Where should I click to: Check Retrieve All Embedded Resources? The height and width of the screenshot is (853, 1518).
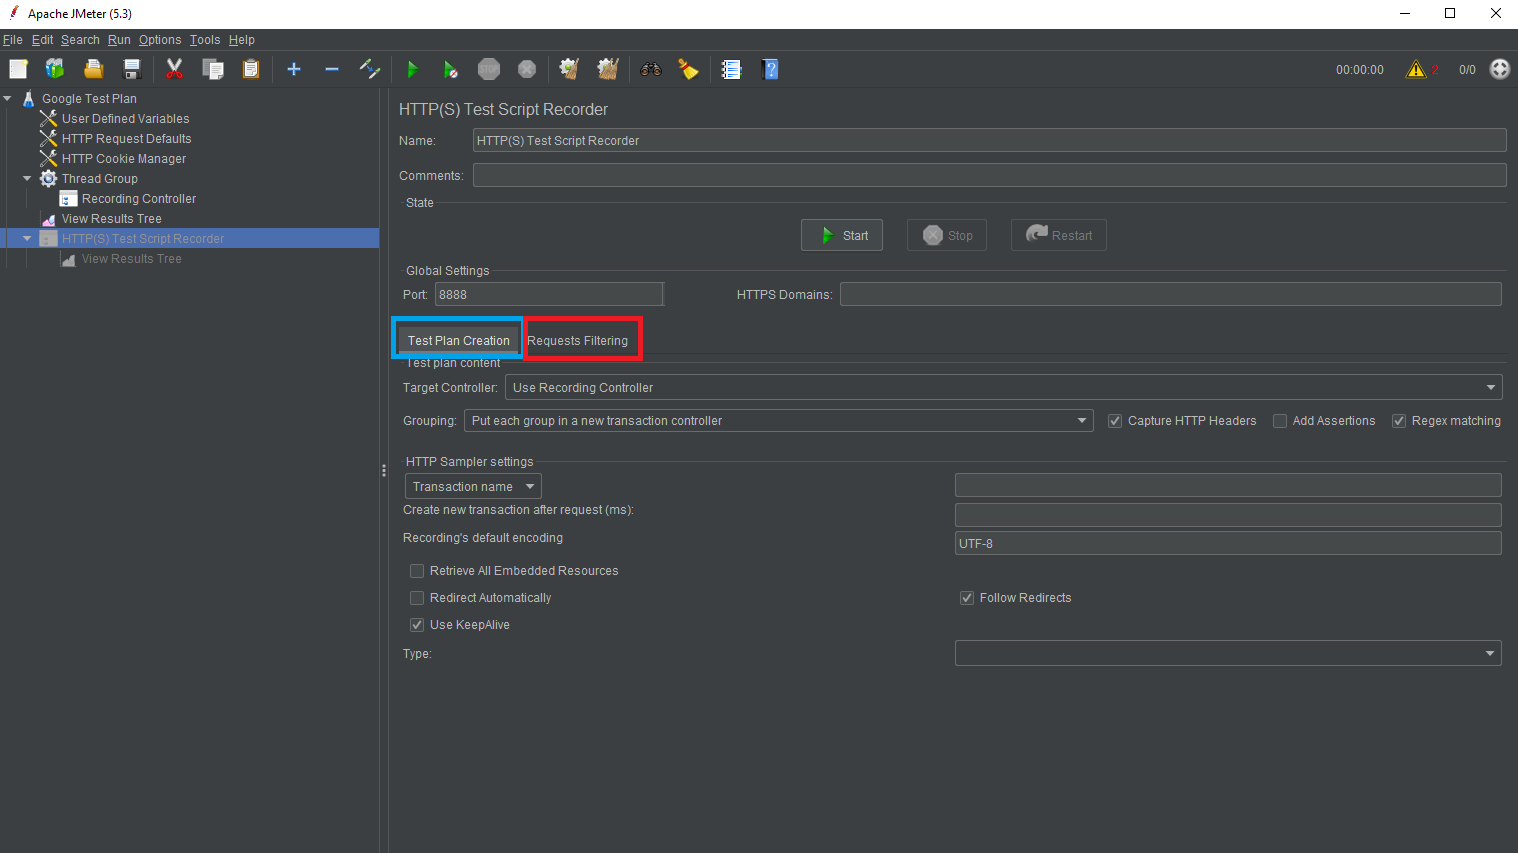(417, 570)
